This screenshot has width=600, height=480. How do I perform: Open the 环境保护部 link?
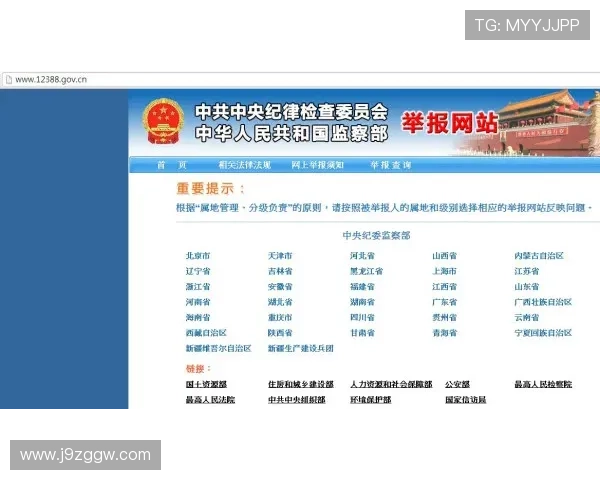tap(370, 400)
